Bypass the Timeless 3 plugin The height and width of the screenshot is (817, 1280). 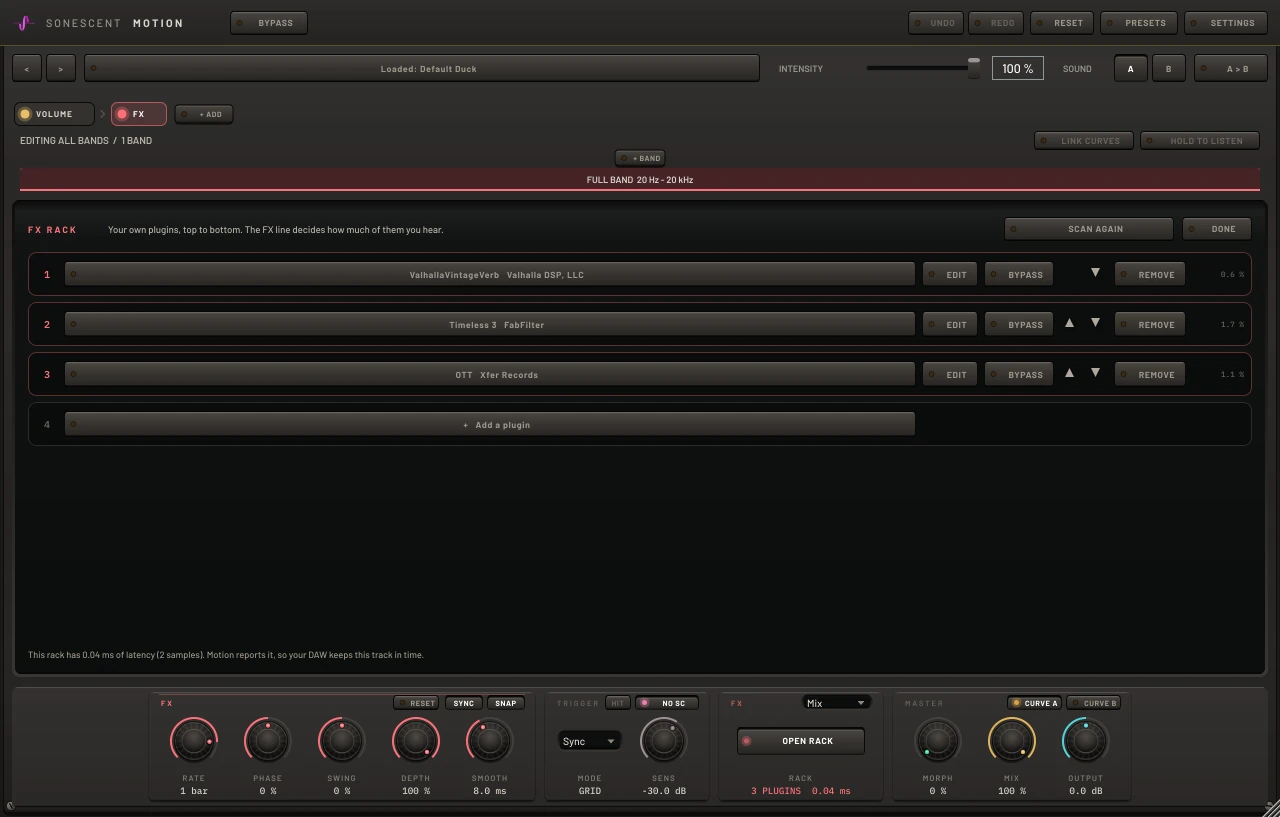coord(1019,325)
